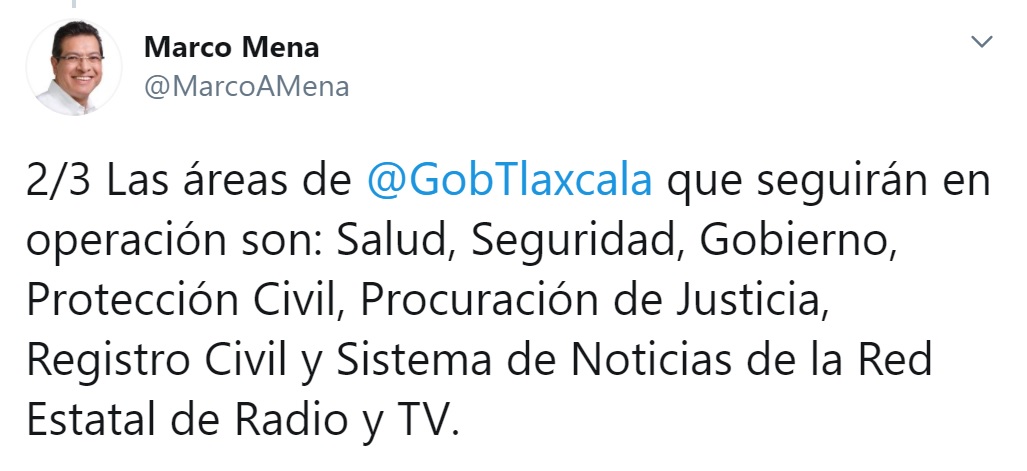Click 'Protección Civil' in the tweet text

click(x=180, y=300)
